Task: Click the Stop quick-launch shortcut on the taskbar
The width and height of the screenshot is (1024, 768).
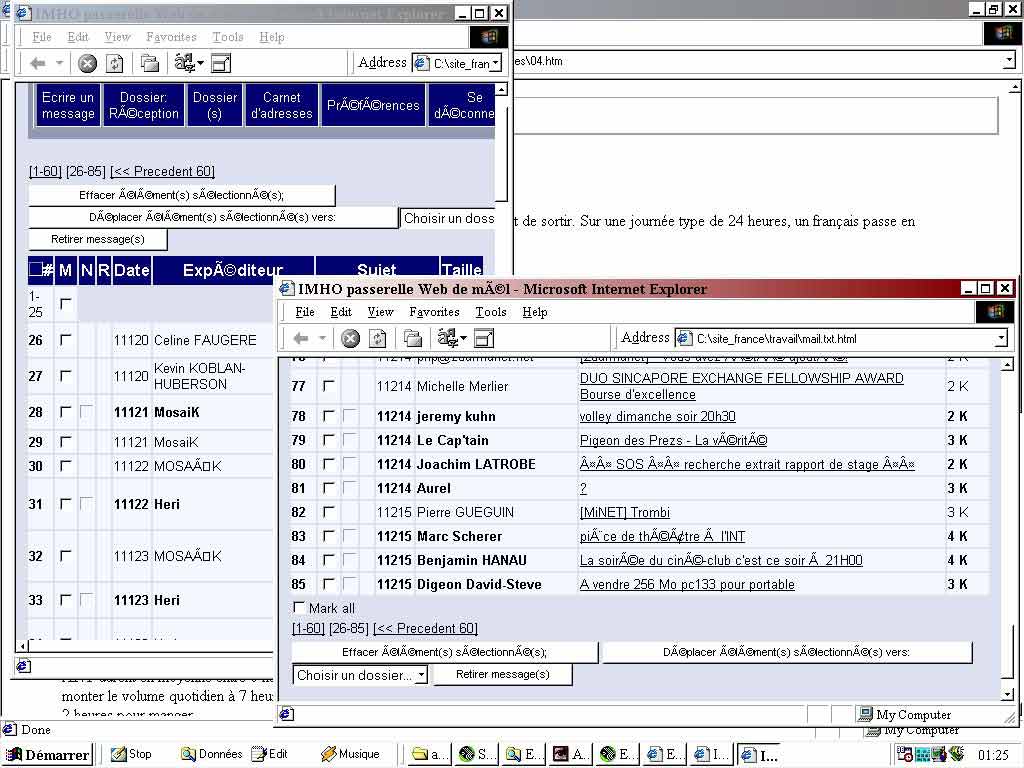Action: [131, 754]
